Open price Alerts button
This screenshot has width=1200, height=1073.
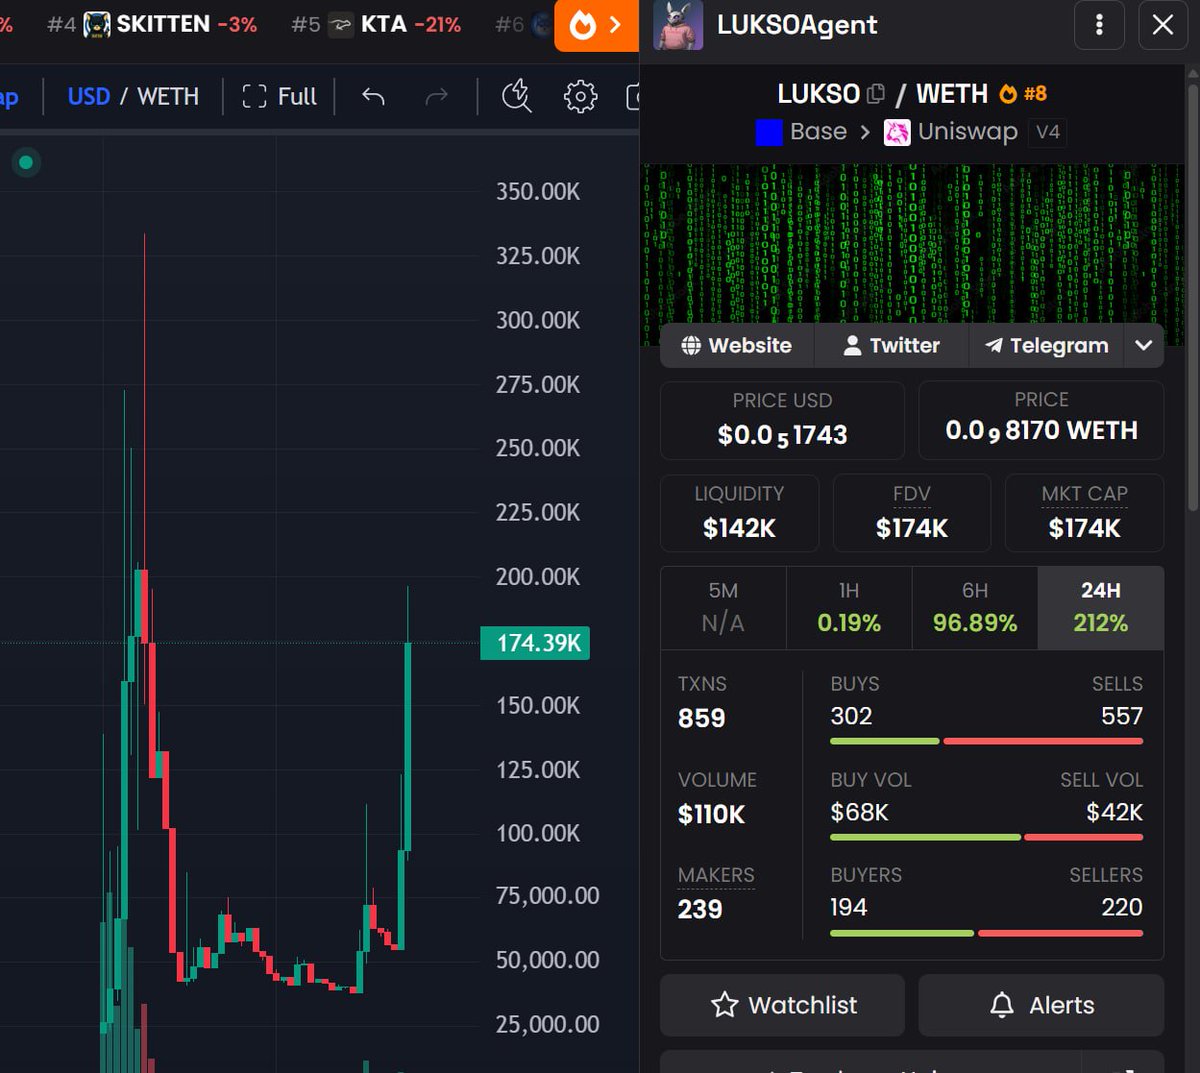[x=1041, y=1005]
